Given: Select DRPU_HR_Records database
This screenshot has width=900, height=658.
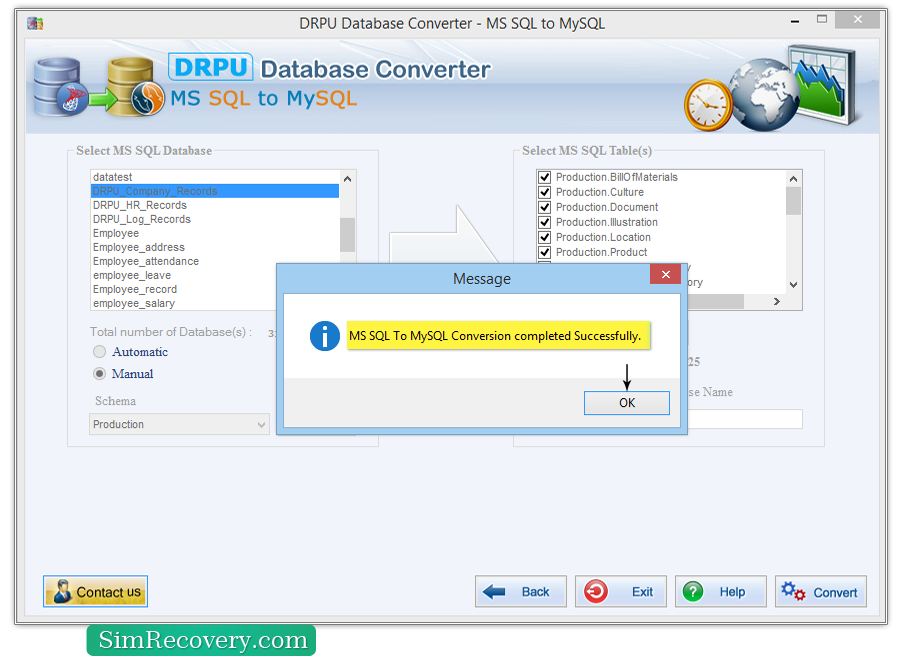Looking at the screenshot, I should (215, 205).
